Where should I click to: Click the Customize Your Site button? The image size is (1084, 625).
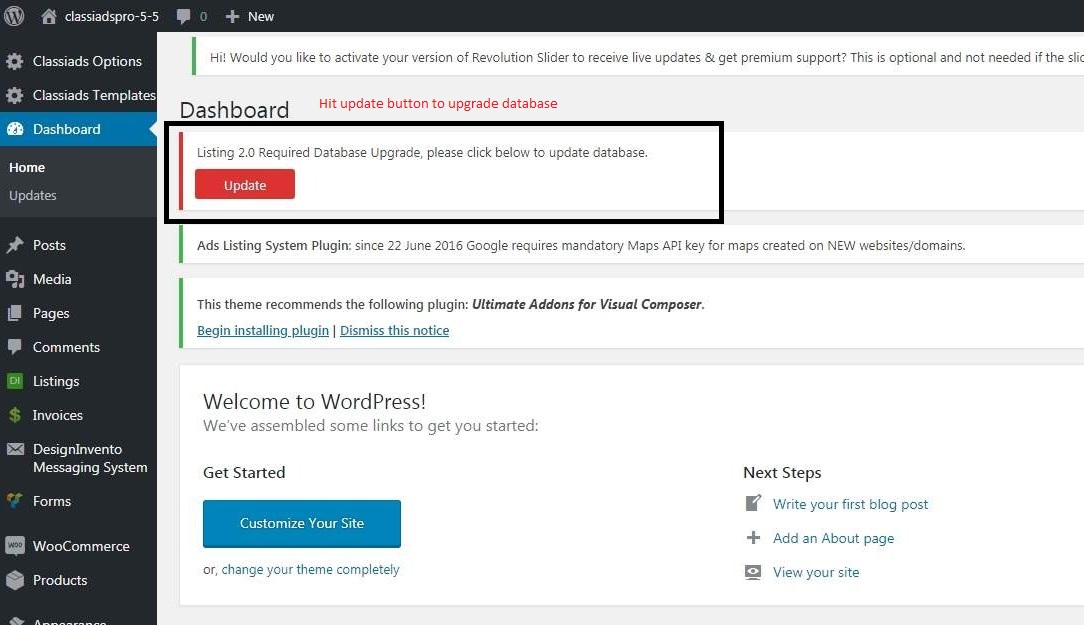302,523
